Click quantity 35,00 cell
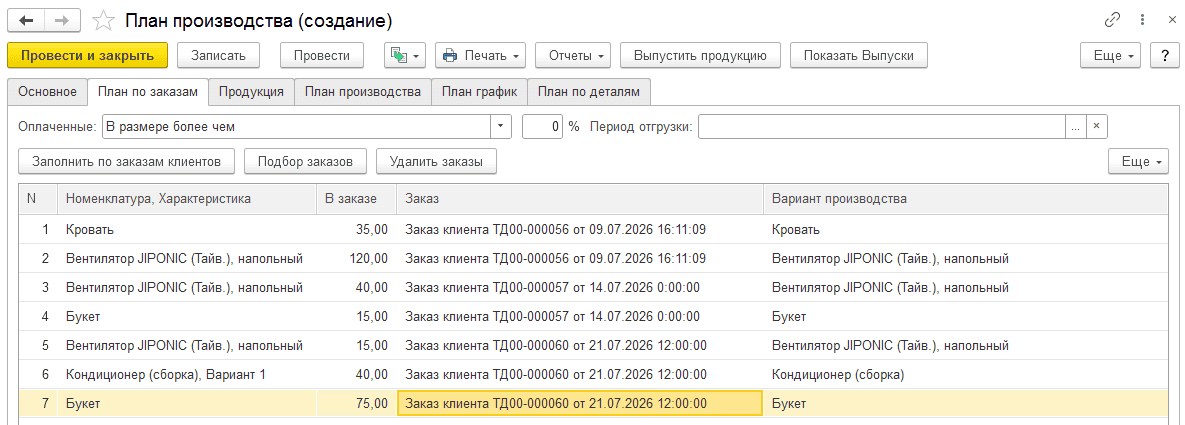 (356, 229)
